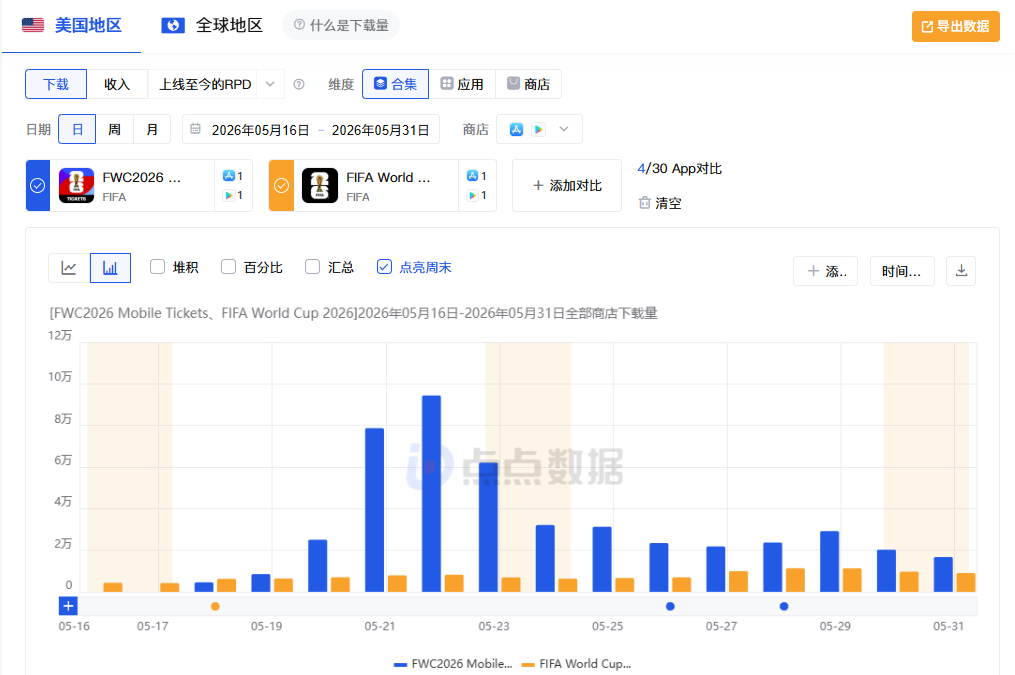The width and height of the screenshot is (1015, 675).
Task: Select 周 date granularity
Action: 115,129
